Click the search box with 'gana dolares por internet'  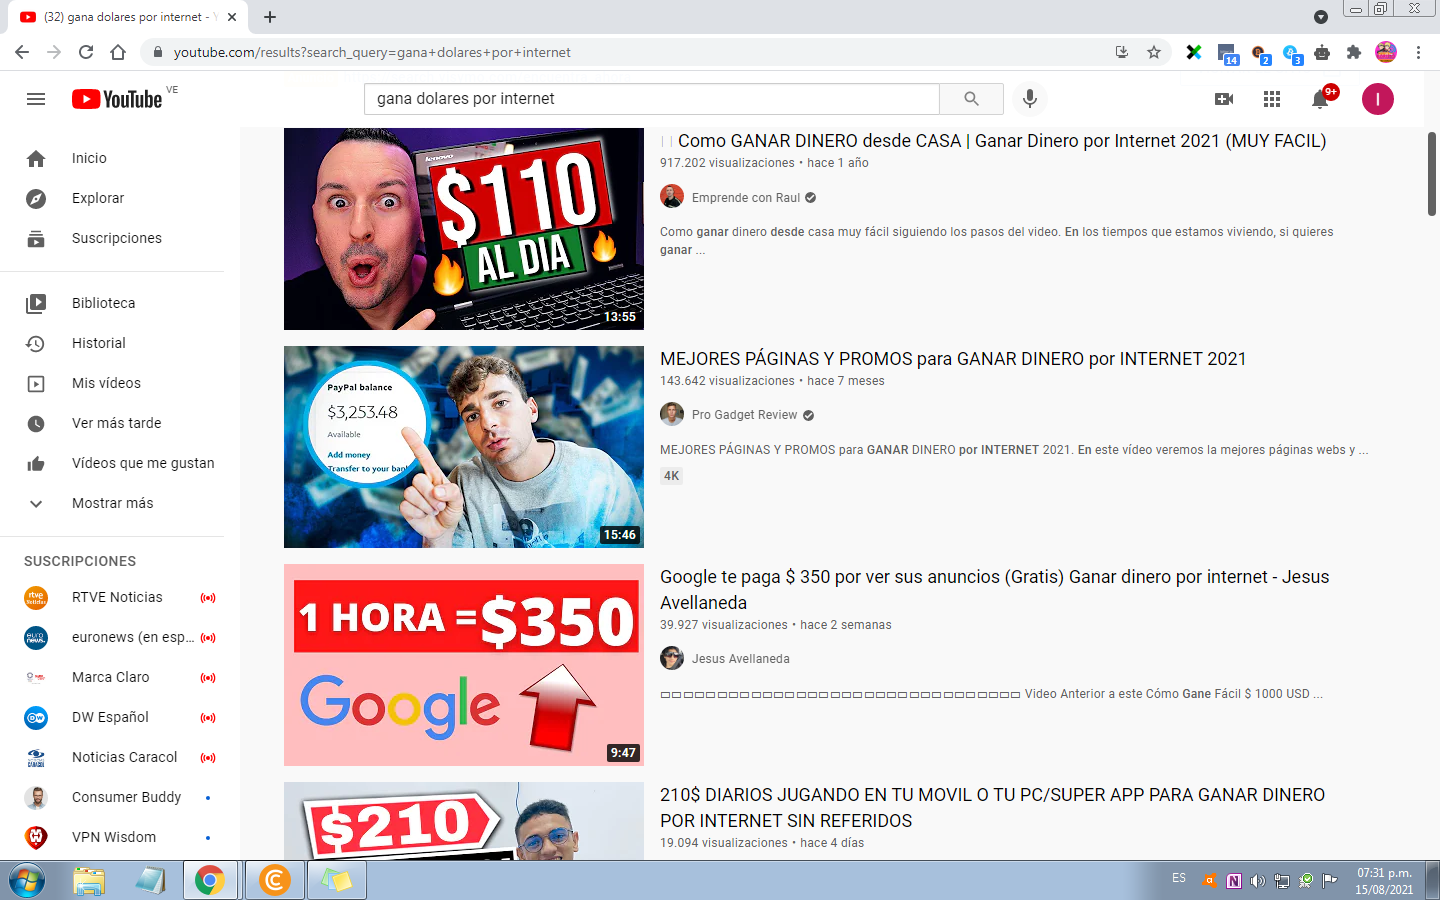click(652, 99)
